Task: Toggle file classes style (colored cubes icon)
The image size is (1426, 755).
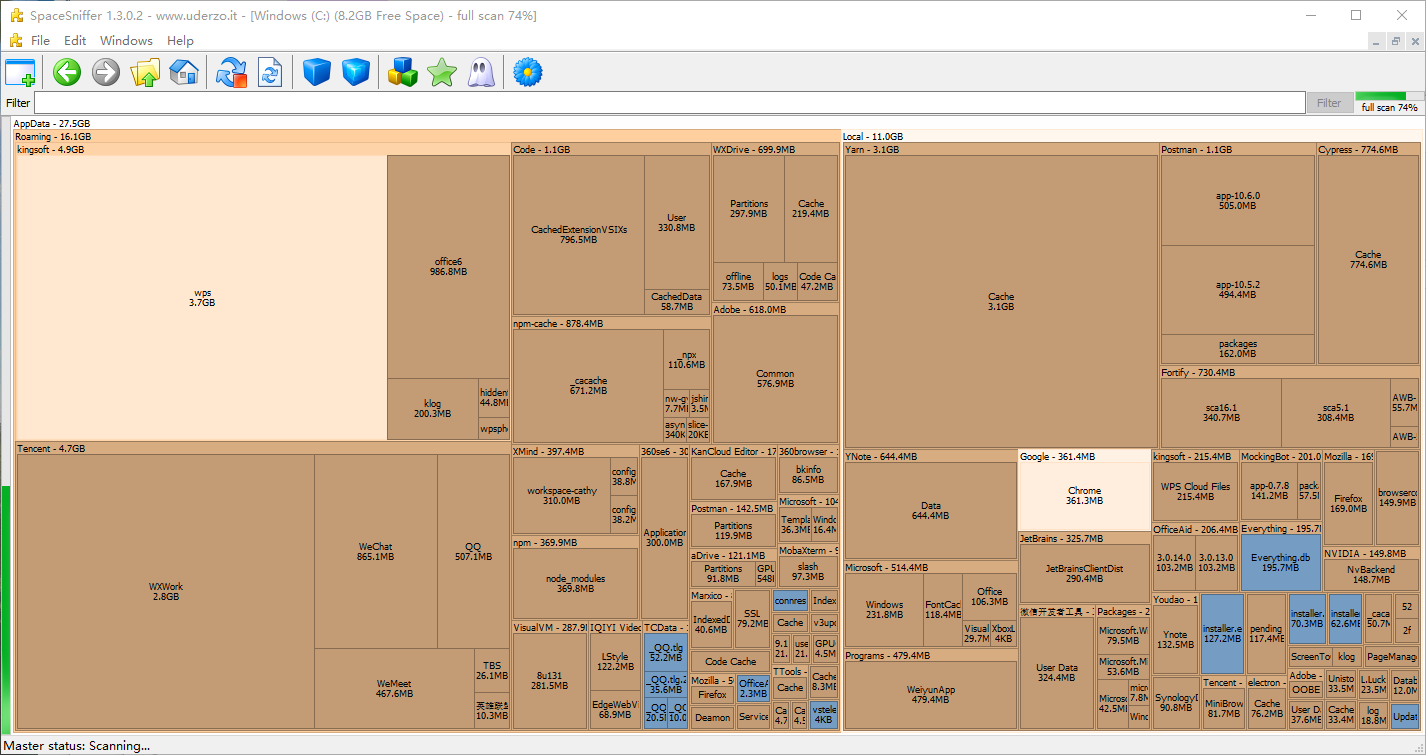Action: [x=403, y=72]
